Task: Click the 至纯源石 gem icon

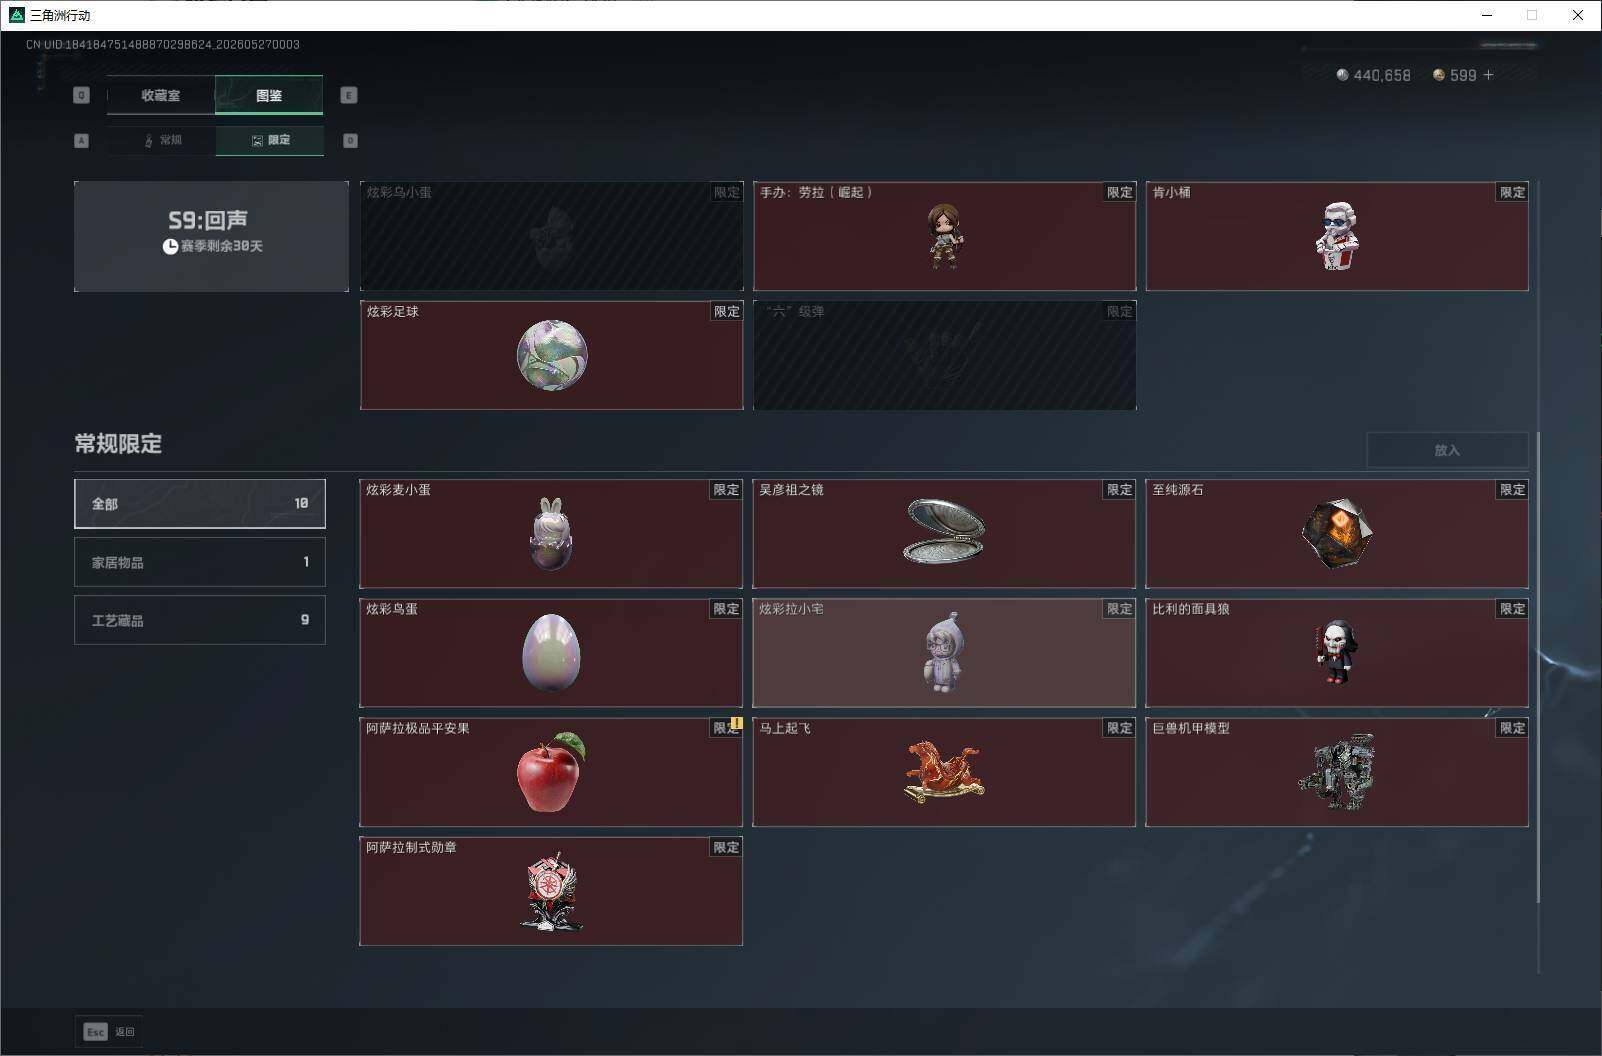Action: point(1337,534)
